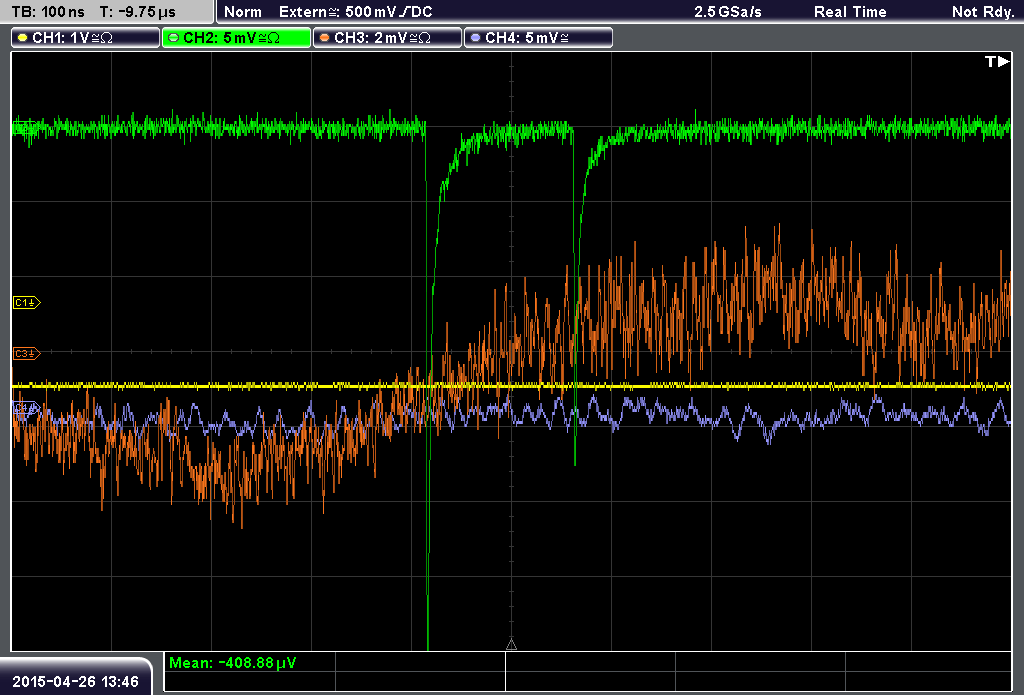The height and width of the screenshot is (695, 1024).
Task: Select the CH1: 1V channel tab
Action: click(x=86, y=38)
